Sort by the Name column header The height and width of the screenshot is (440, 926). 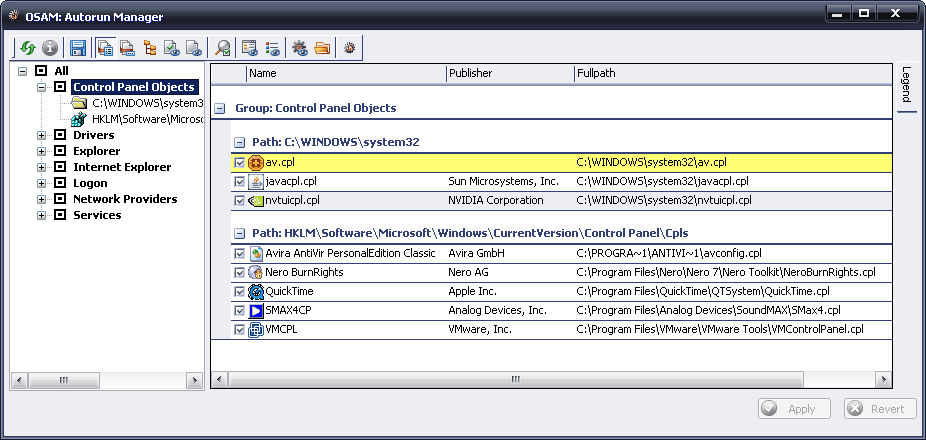(x=346, y=73)
